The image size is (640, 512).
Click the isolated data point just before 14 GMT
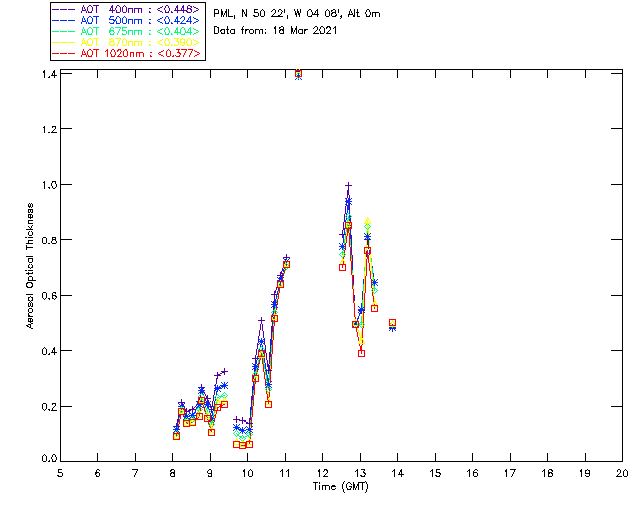coord(392,324)
